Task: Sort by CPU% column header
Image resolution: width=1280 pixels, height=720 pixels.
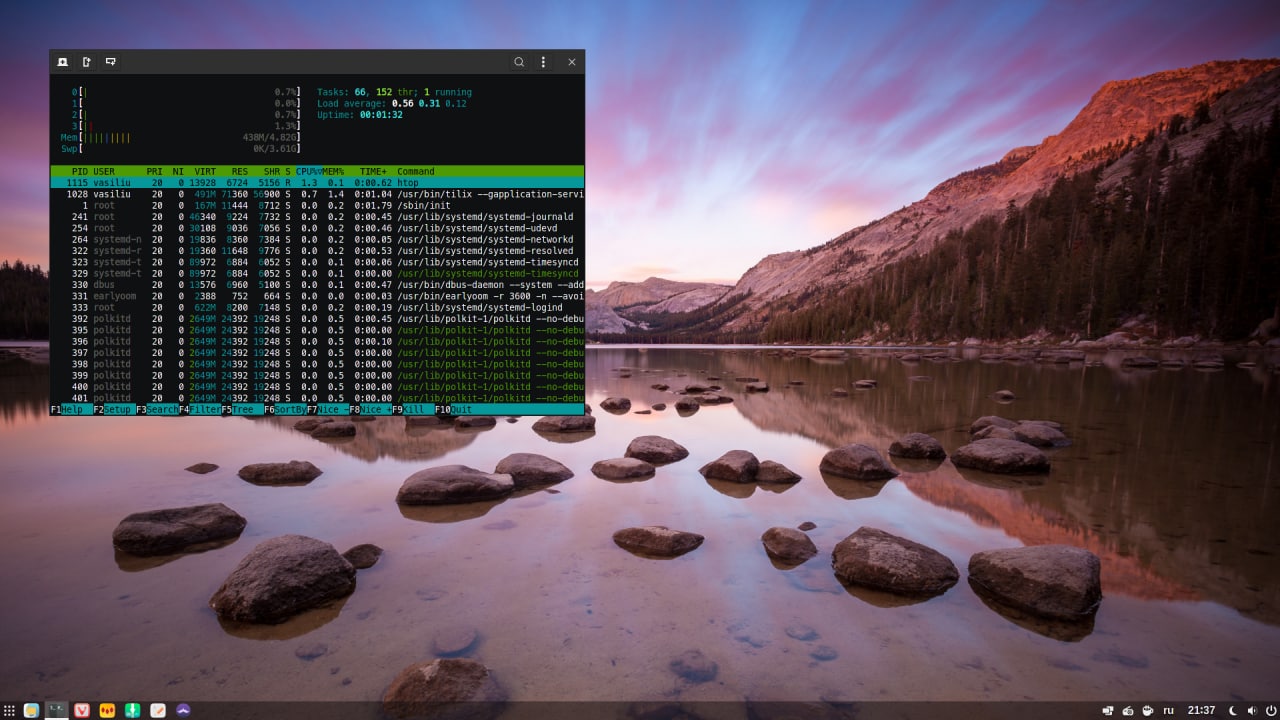Action: (x=307, y=171)
